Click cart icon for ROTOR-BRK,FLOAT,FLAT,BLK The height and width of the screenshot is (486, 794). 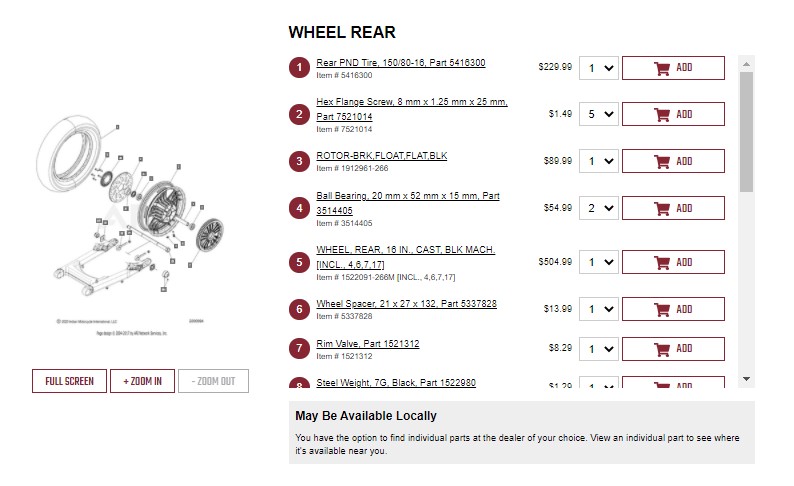[661, 161]
